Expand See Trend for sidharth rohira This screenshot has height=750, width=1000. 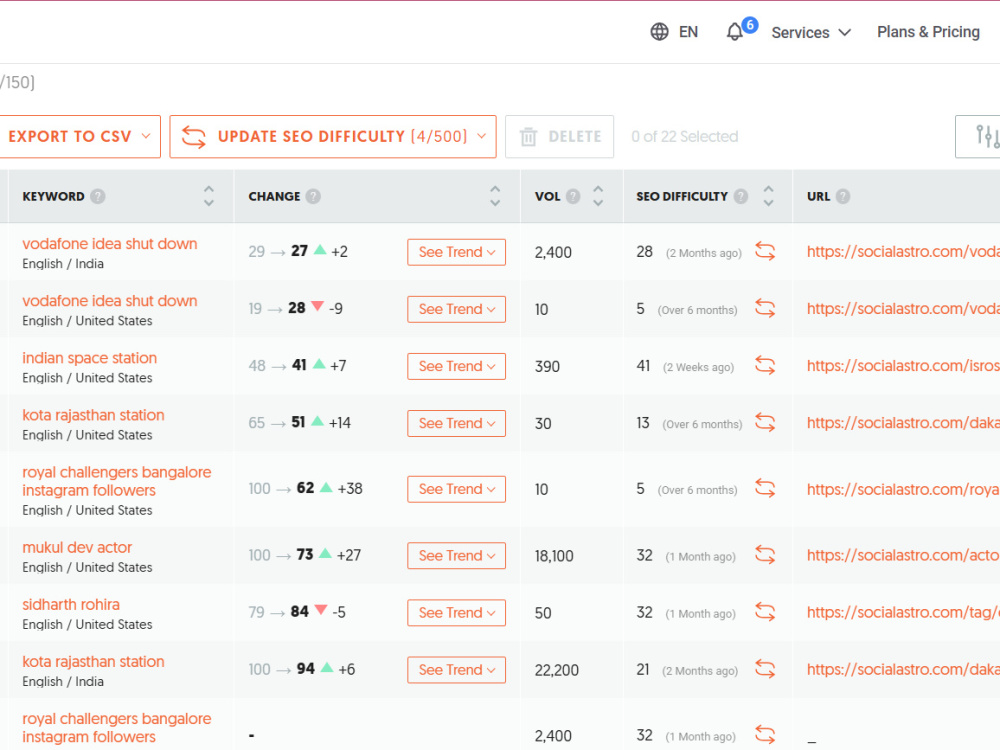pos(457,613)
